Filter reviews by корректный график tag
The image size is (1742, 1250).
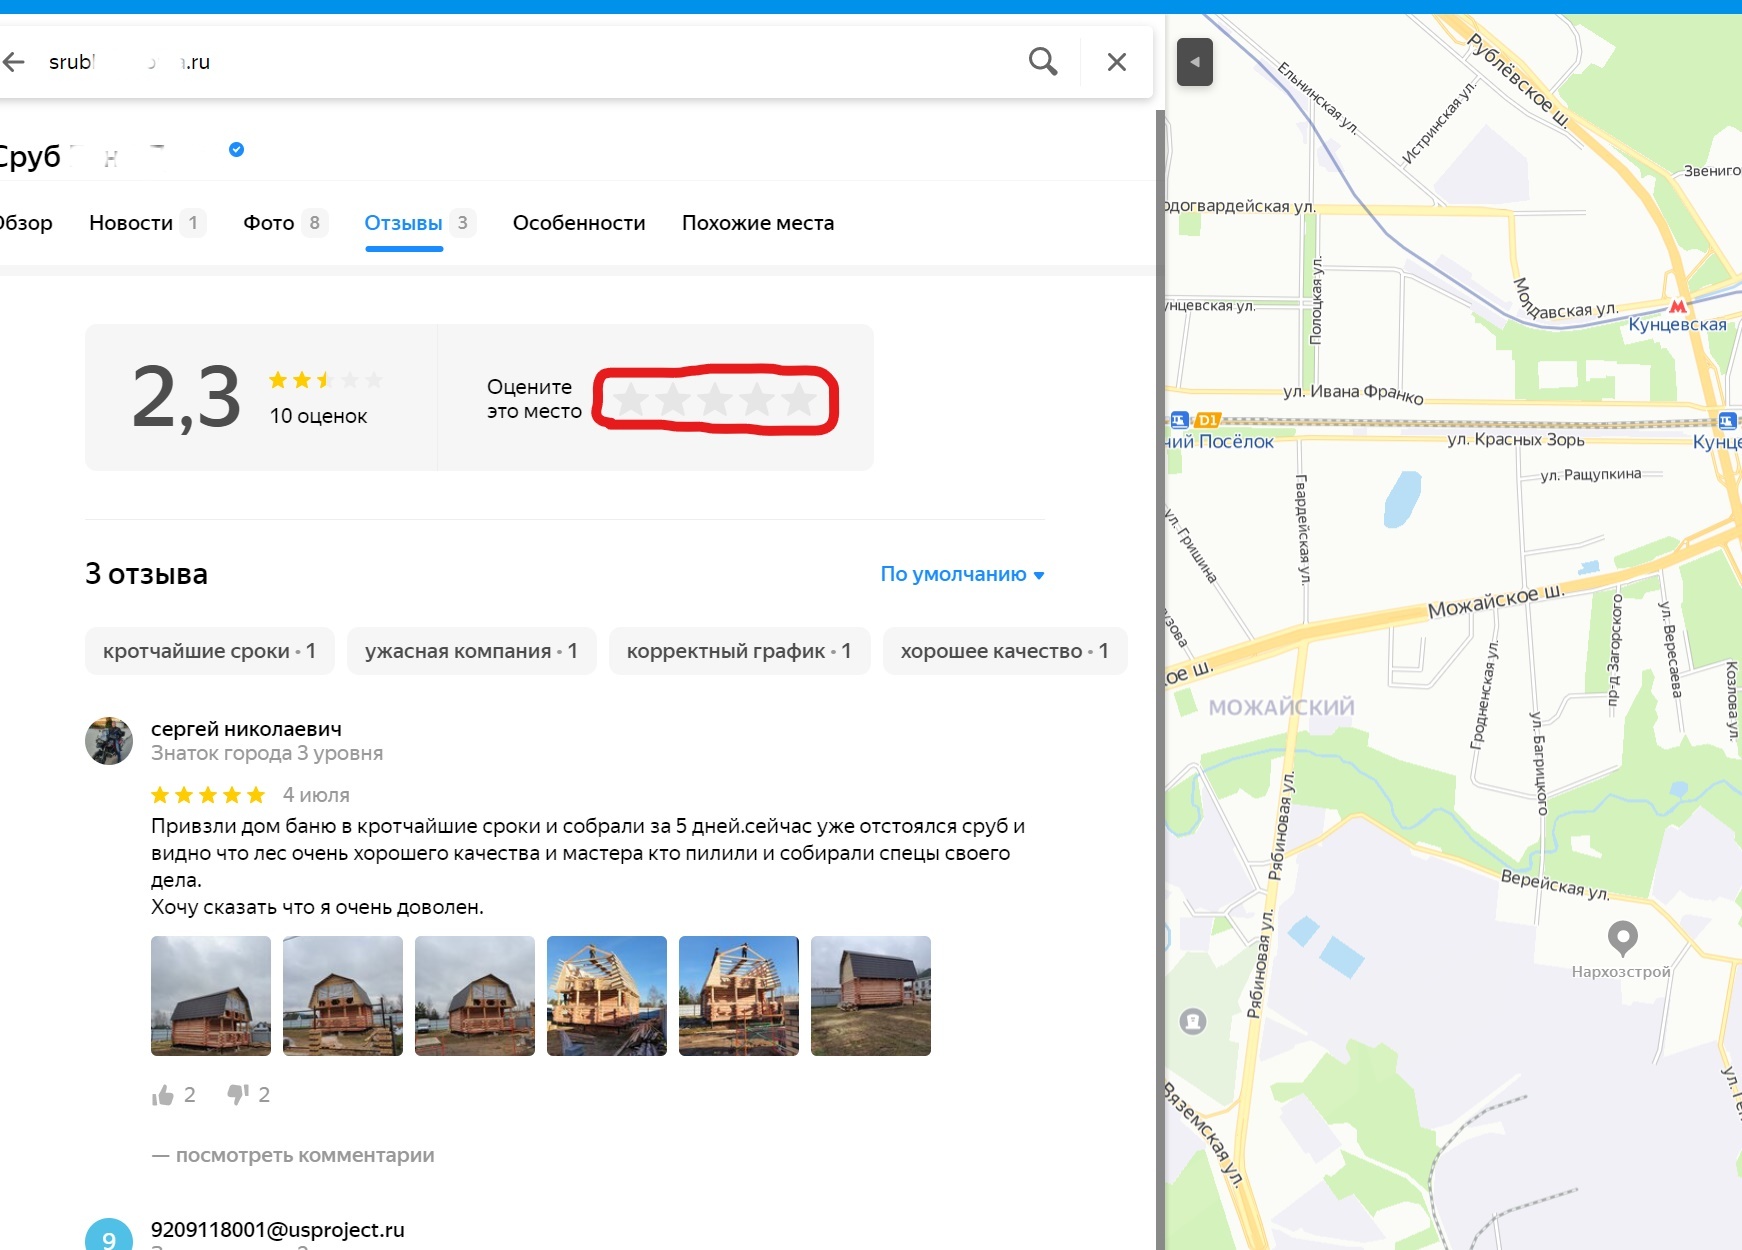(739, 651)
